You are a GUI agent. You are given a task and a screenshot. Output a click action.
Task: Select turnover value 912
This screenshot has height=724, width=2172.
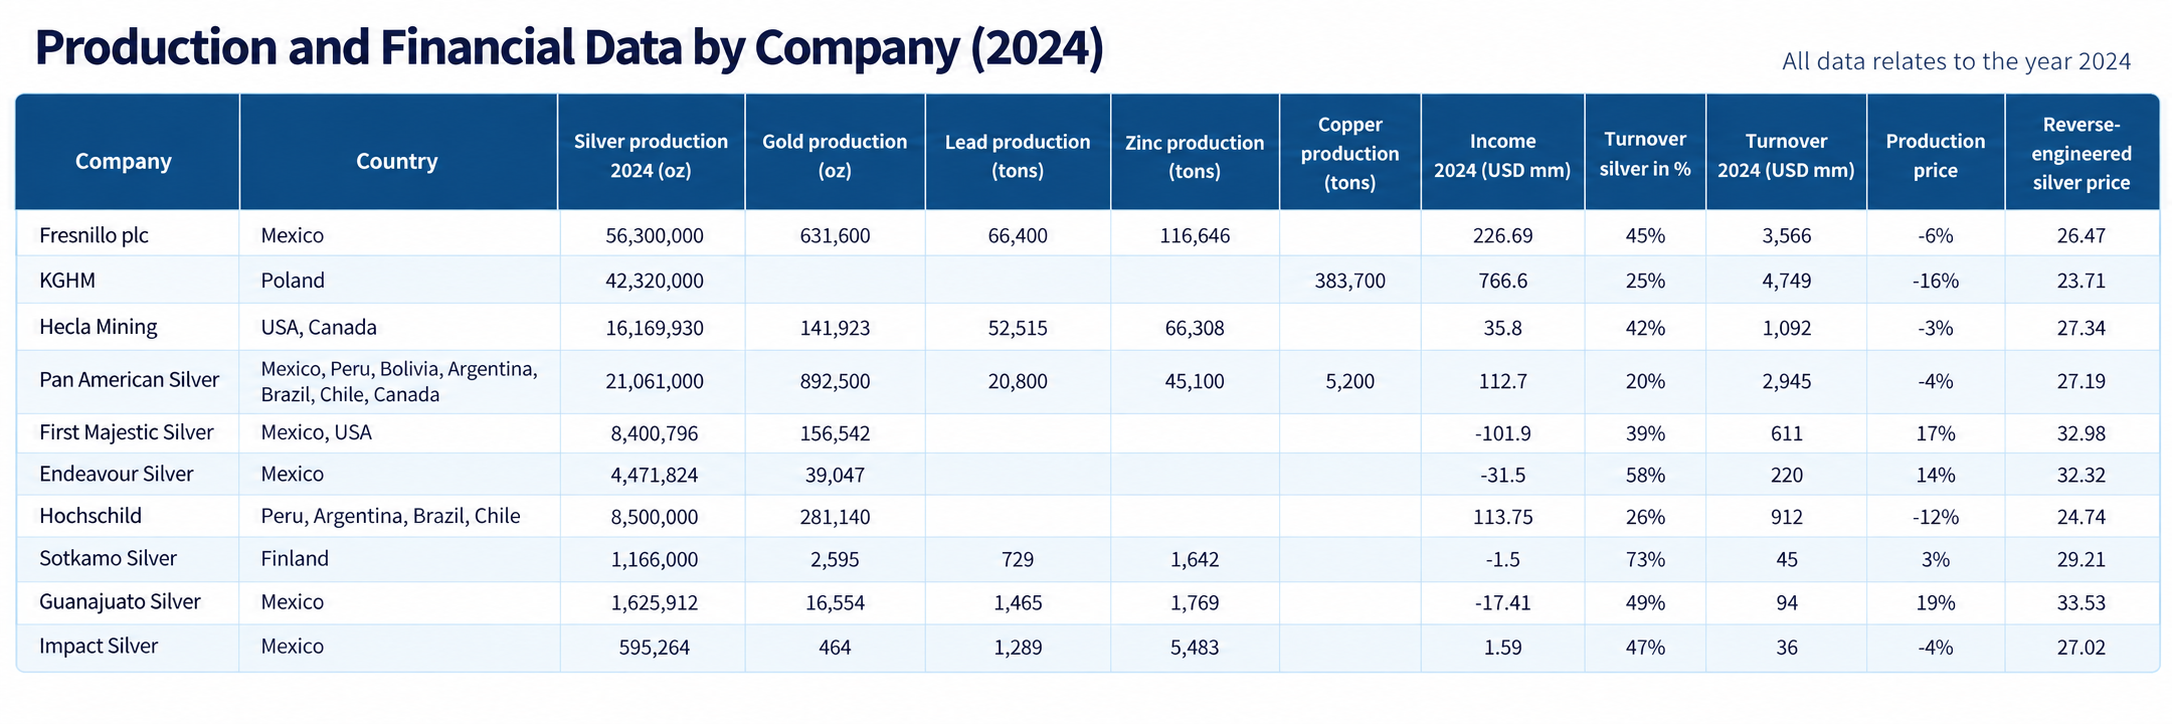(x=1787, y=517)
